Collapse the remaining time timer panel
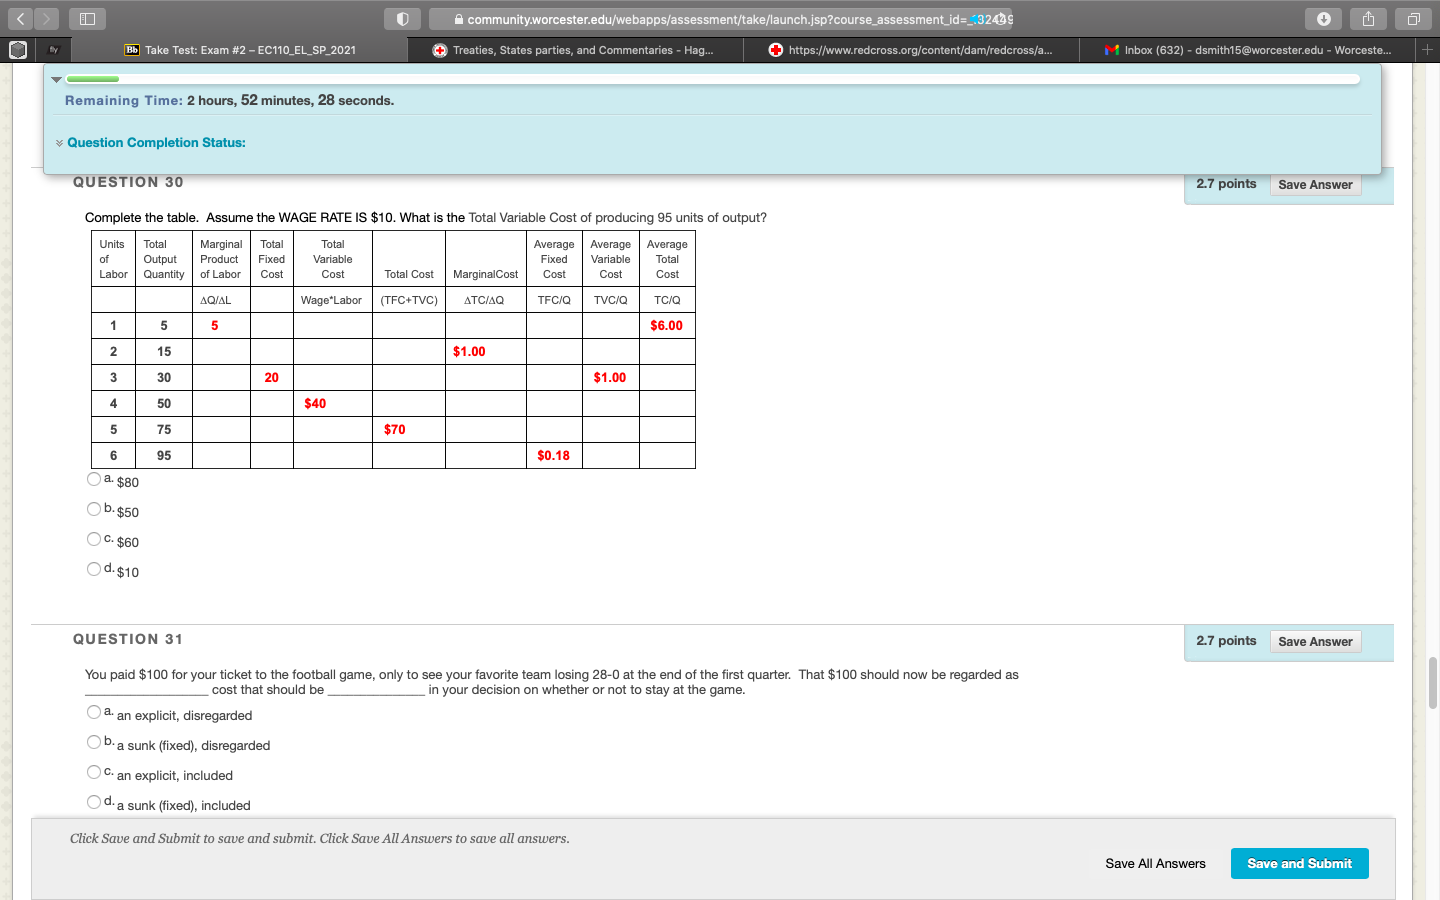This screenshot has height=900, width=1440. (57, 79)
